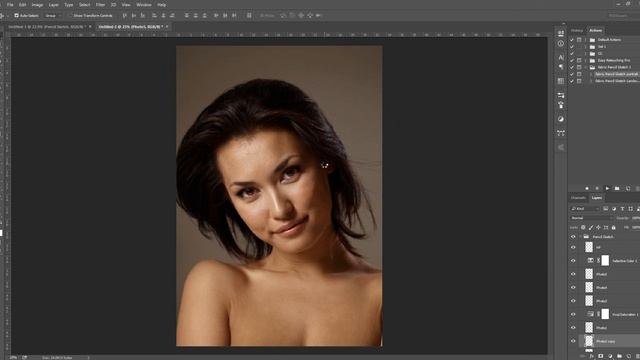
Task: Select the Photo1 copy layer thumbnail
Action: pyautogui.click(x=589, y=341)
